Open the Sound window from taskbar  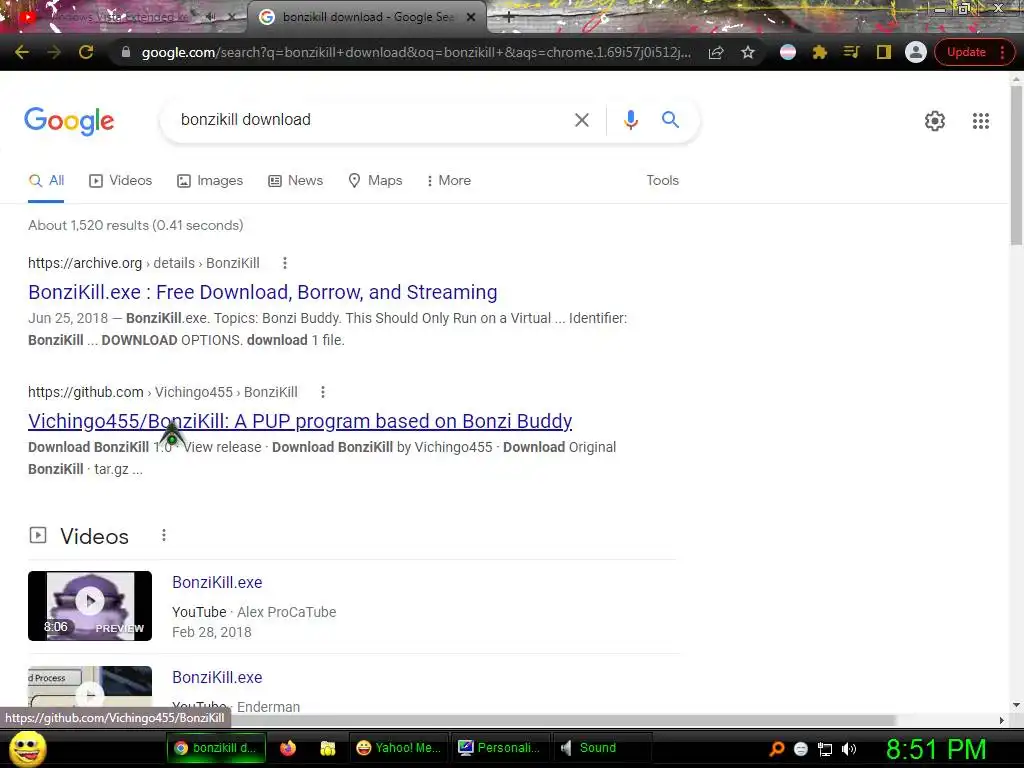[601, 748]
